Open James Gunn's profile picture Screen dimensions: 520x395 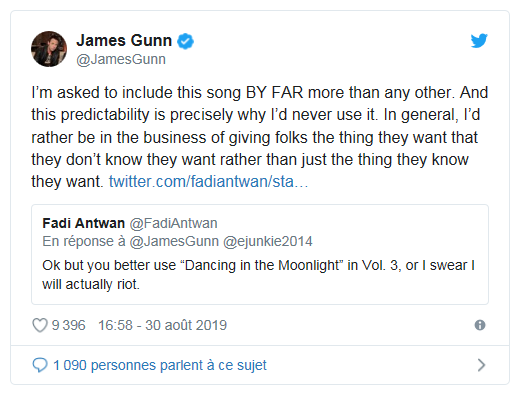pos(49,49)
